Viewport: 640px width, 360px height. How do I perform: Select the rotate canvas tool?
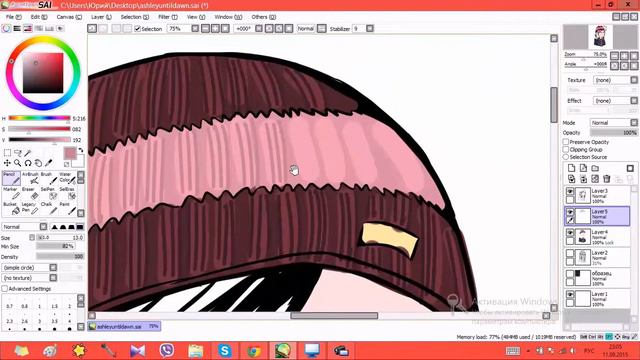[28, 163]
